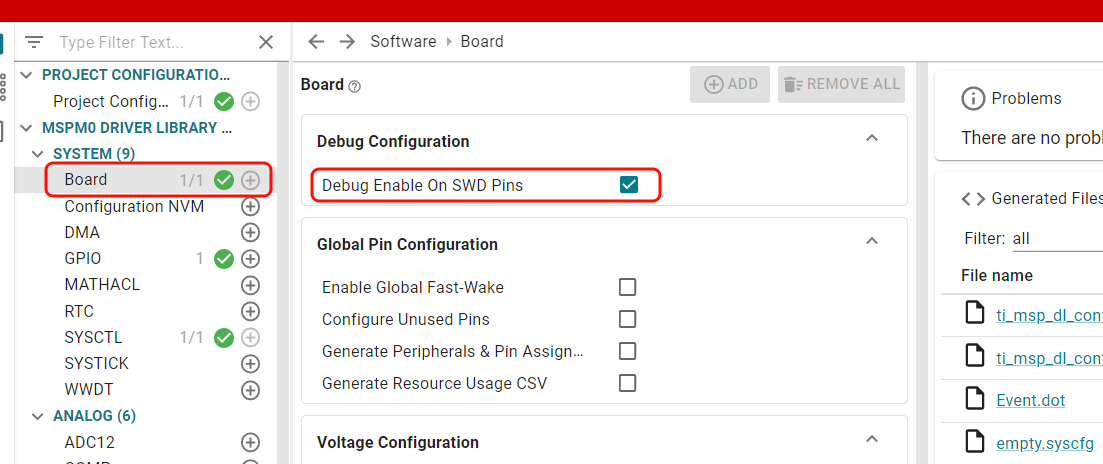Click the File name column header
1103x464 pixels.
click(x=997, y=276)
